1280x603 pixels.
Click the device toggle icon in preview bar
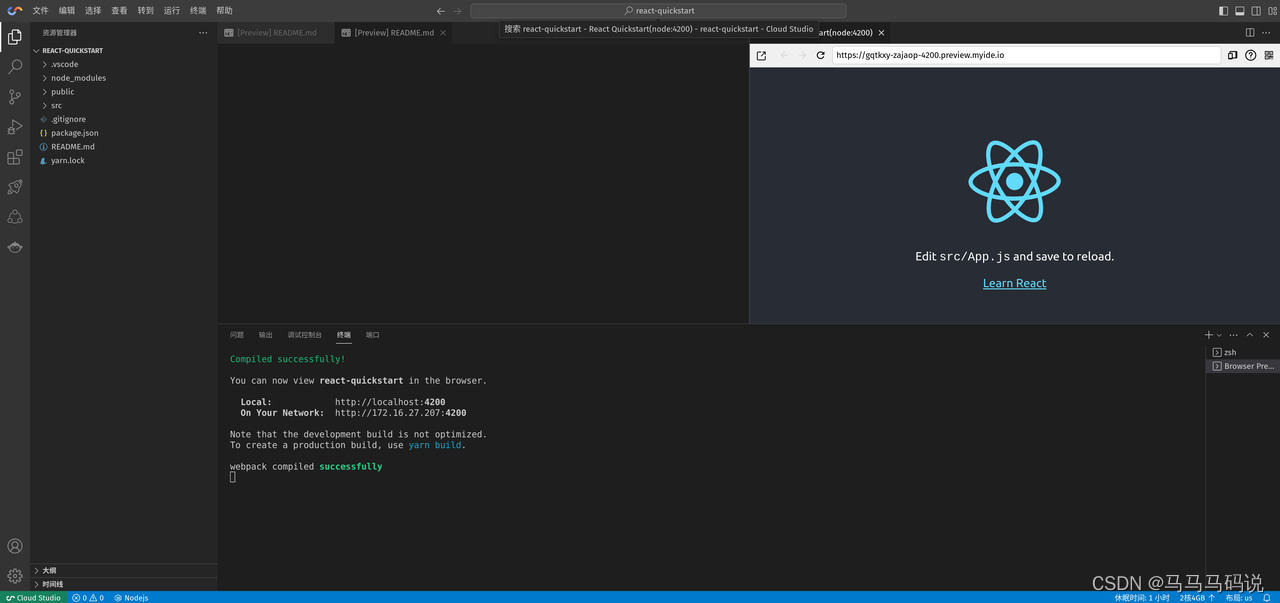pyautogui.click(x=1233, y=56)
